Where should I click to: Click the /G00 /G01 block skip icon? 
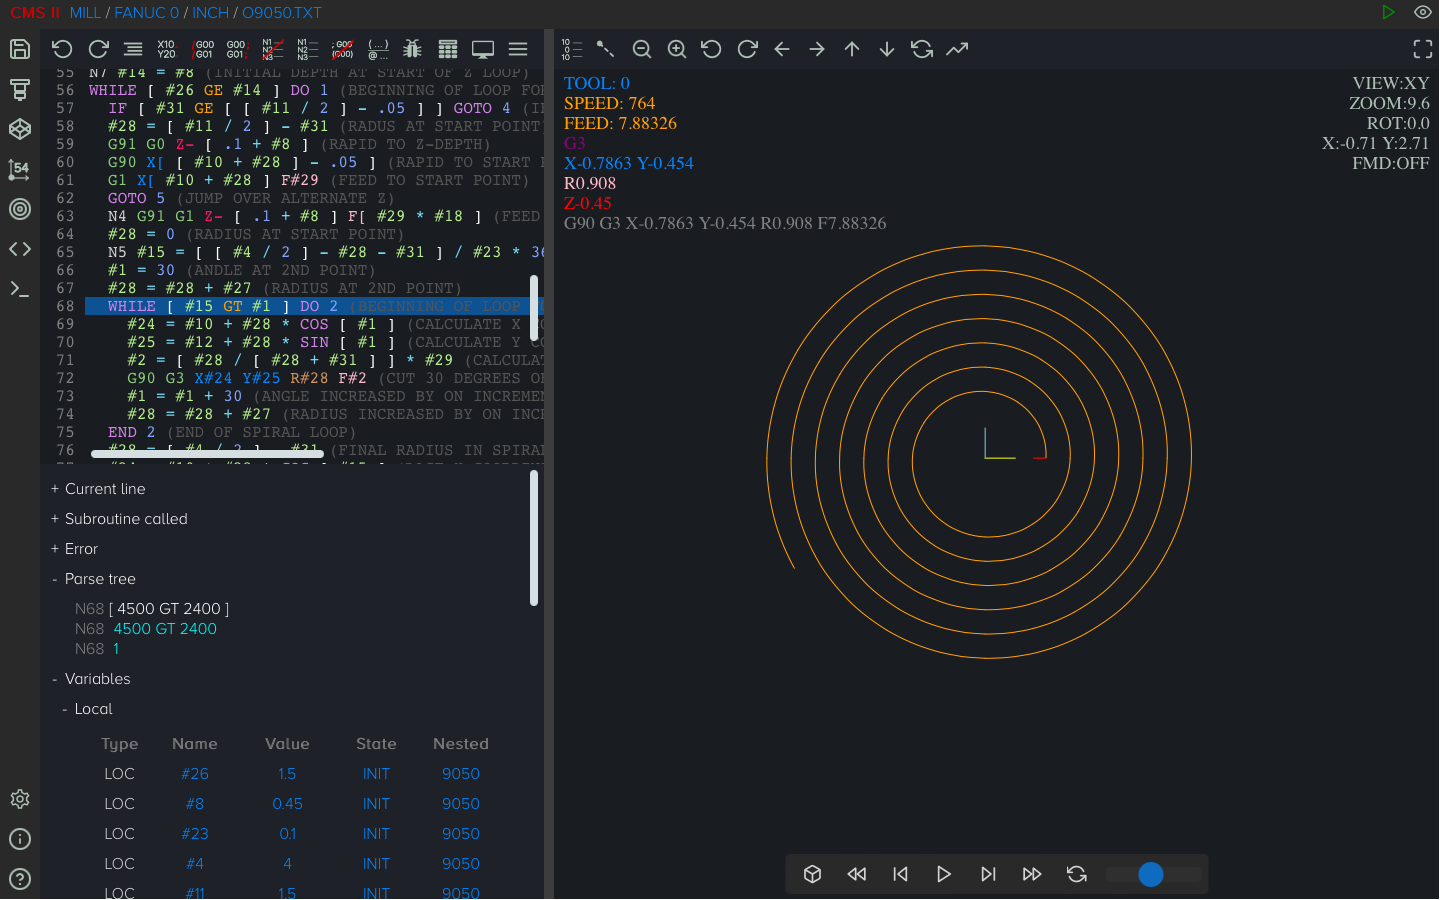[203, 49]
